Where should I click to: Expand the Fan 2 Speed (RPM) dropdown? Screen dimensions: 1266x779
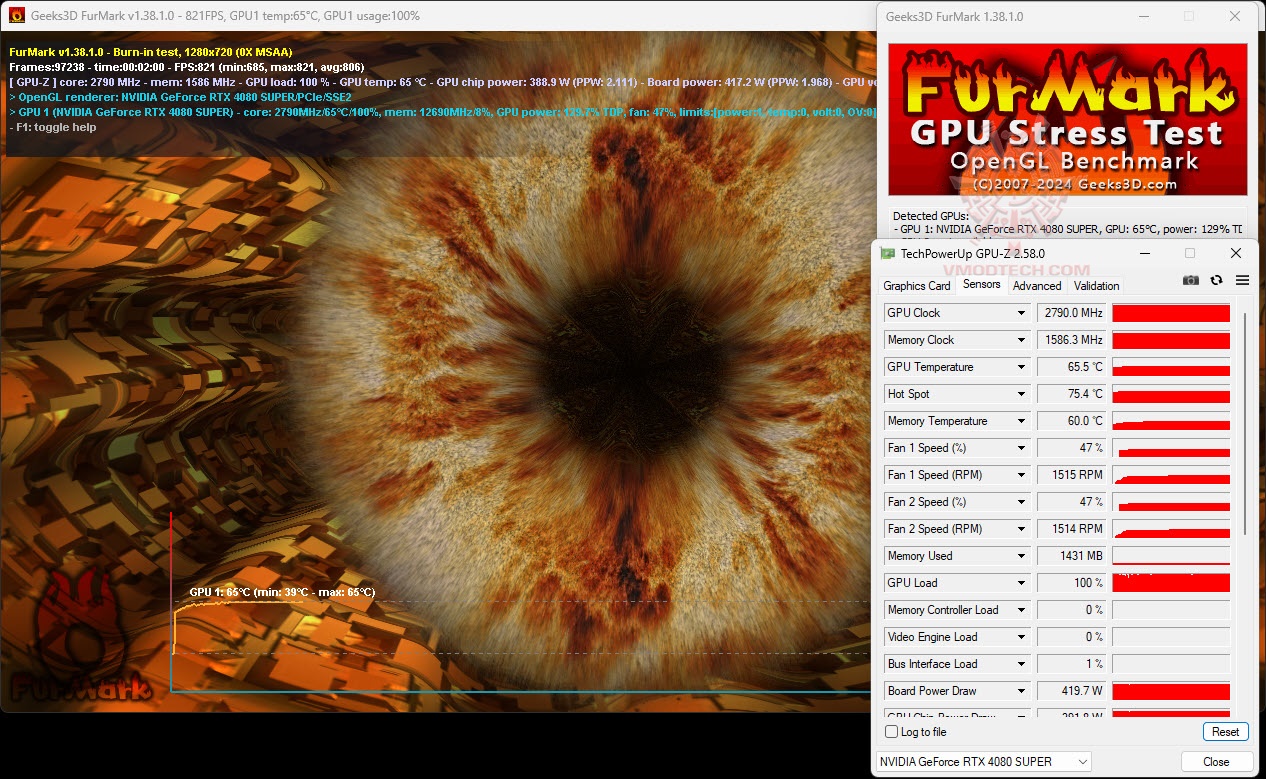(x=1021, y=529)
